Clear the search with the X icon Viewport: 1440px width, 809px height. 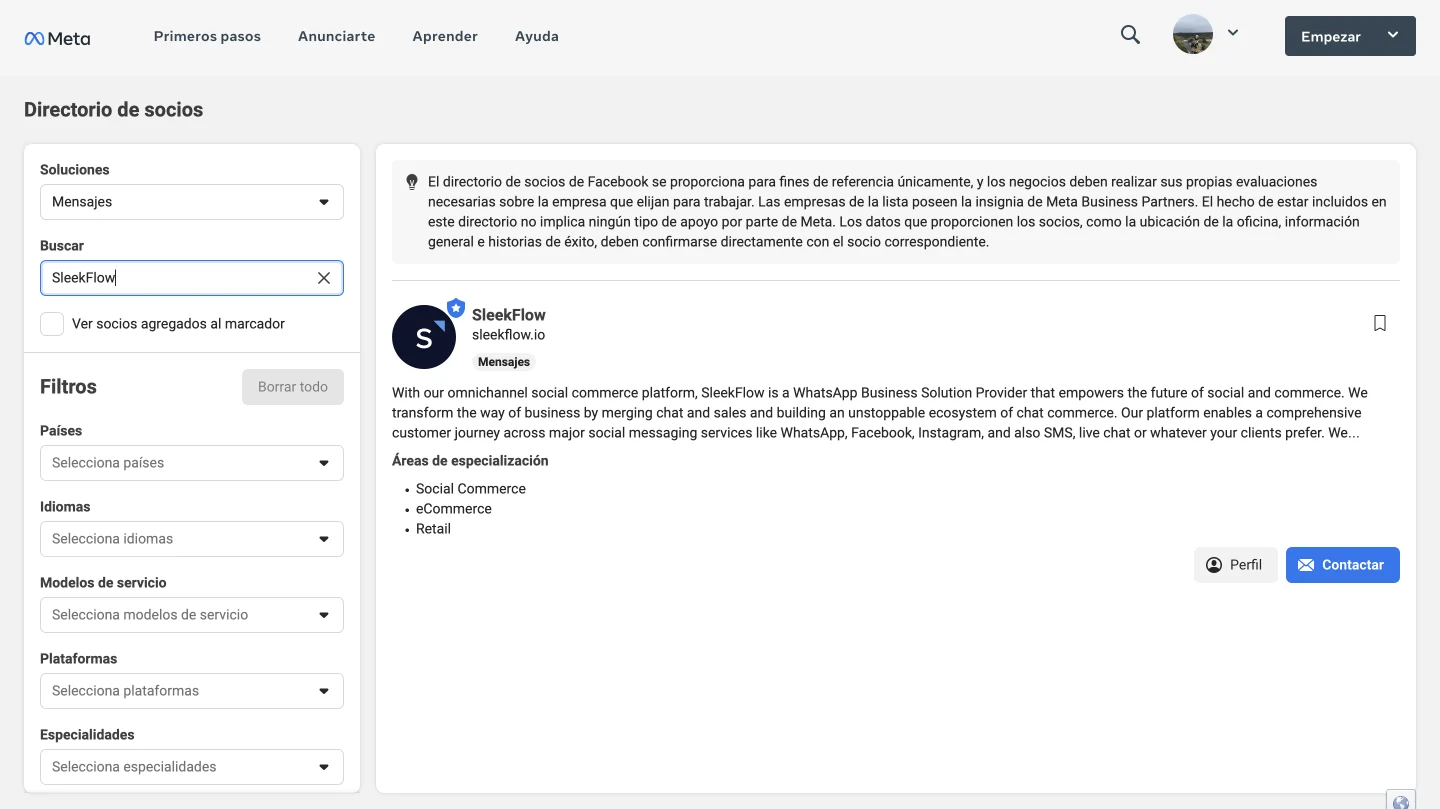(x=323, y=277)
